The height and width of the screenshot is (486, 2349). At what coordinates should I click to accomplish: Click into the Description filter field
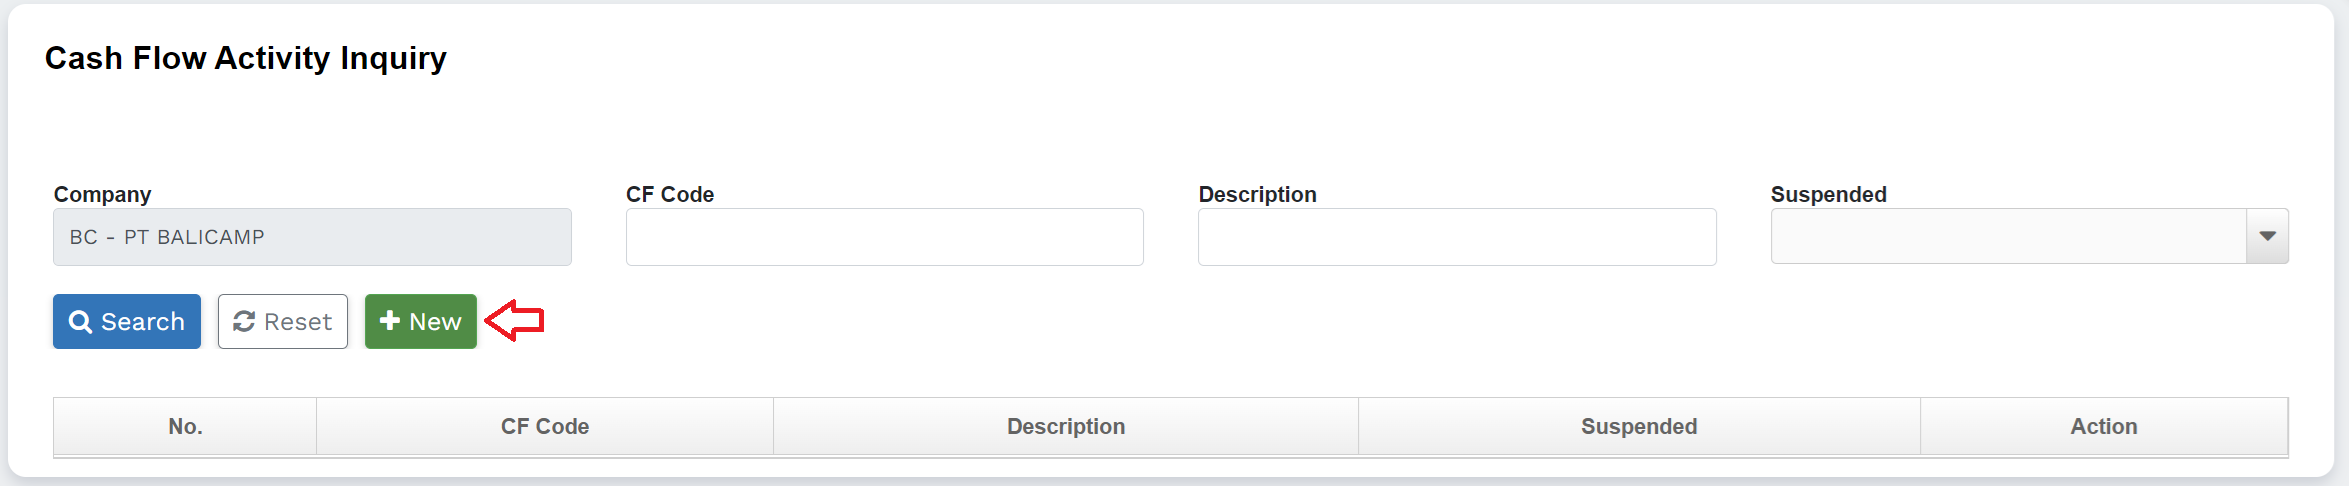(x=1456, y=237)
